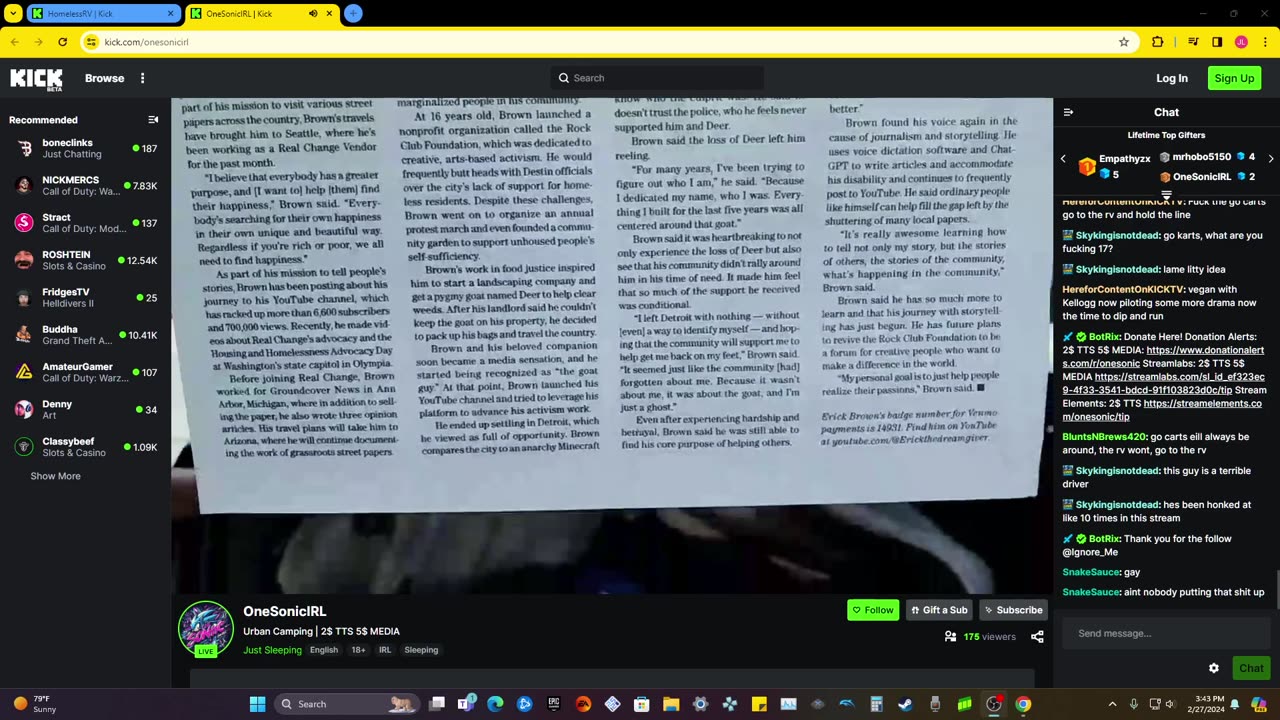Reload the page with the refresh icon

pos(62,42)
